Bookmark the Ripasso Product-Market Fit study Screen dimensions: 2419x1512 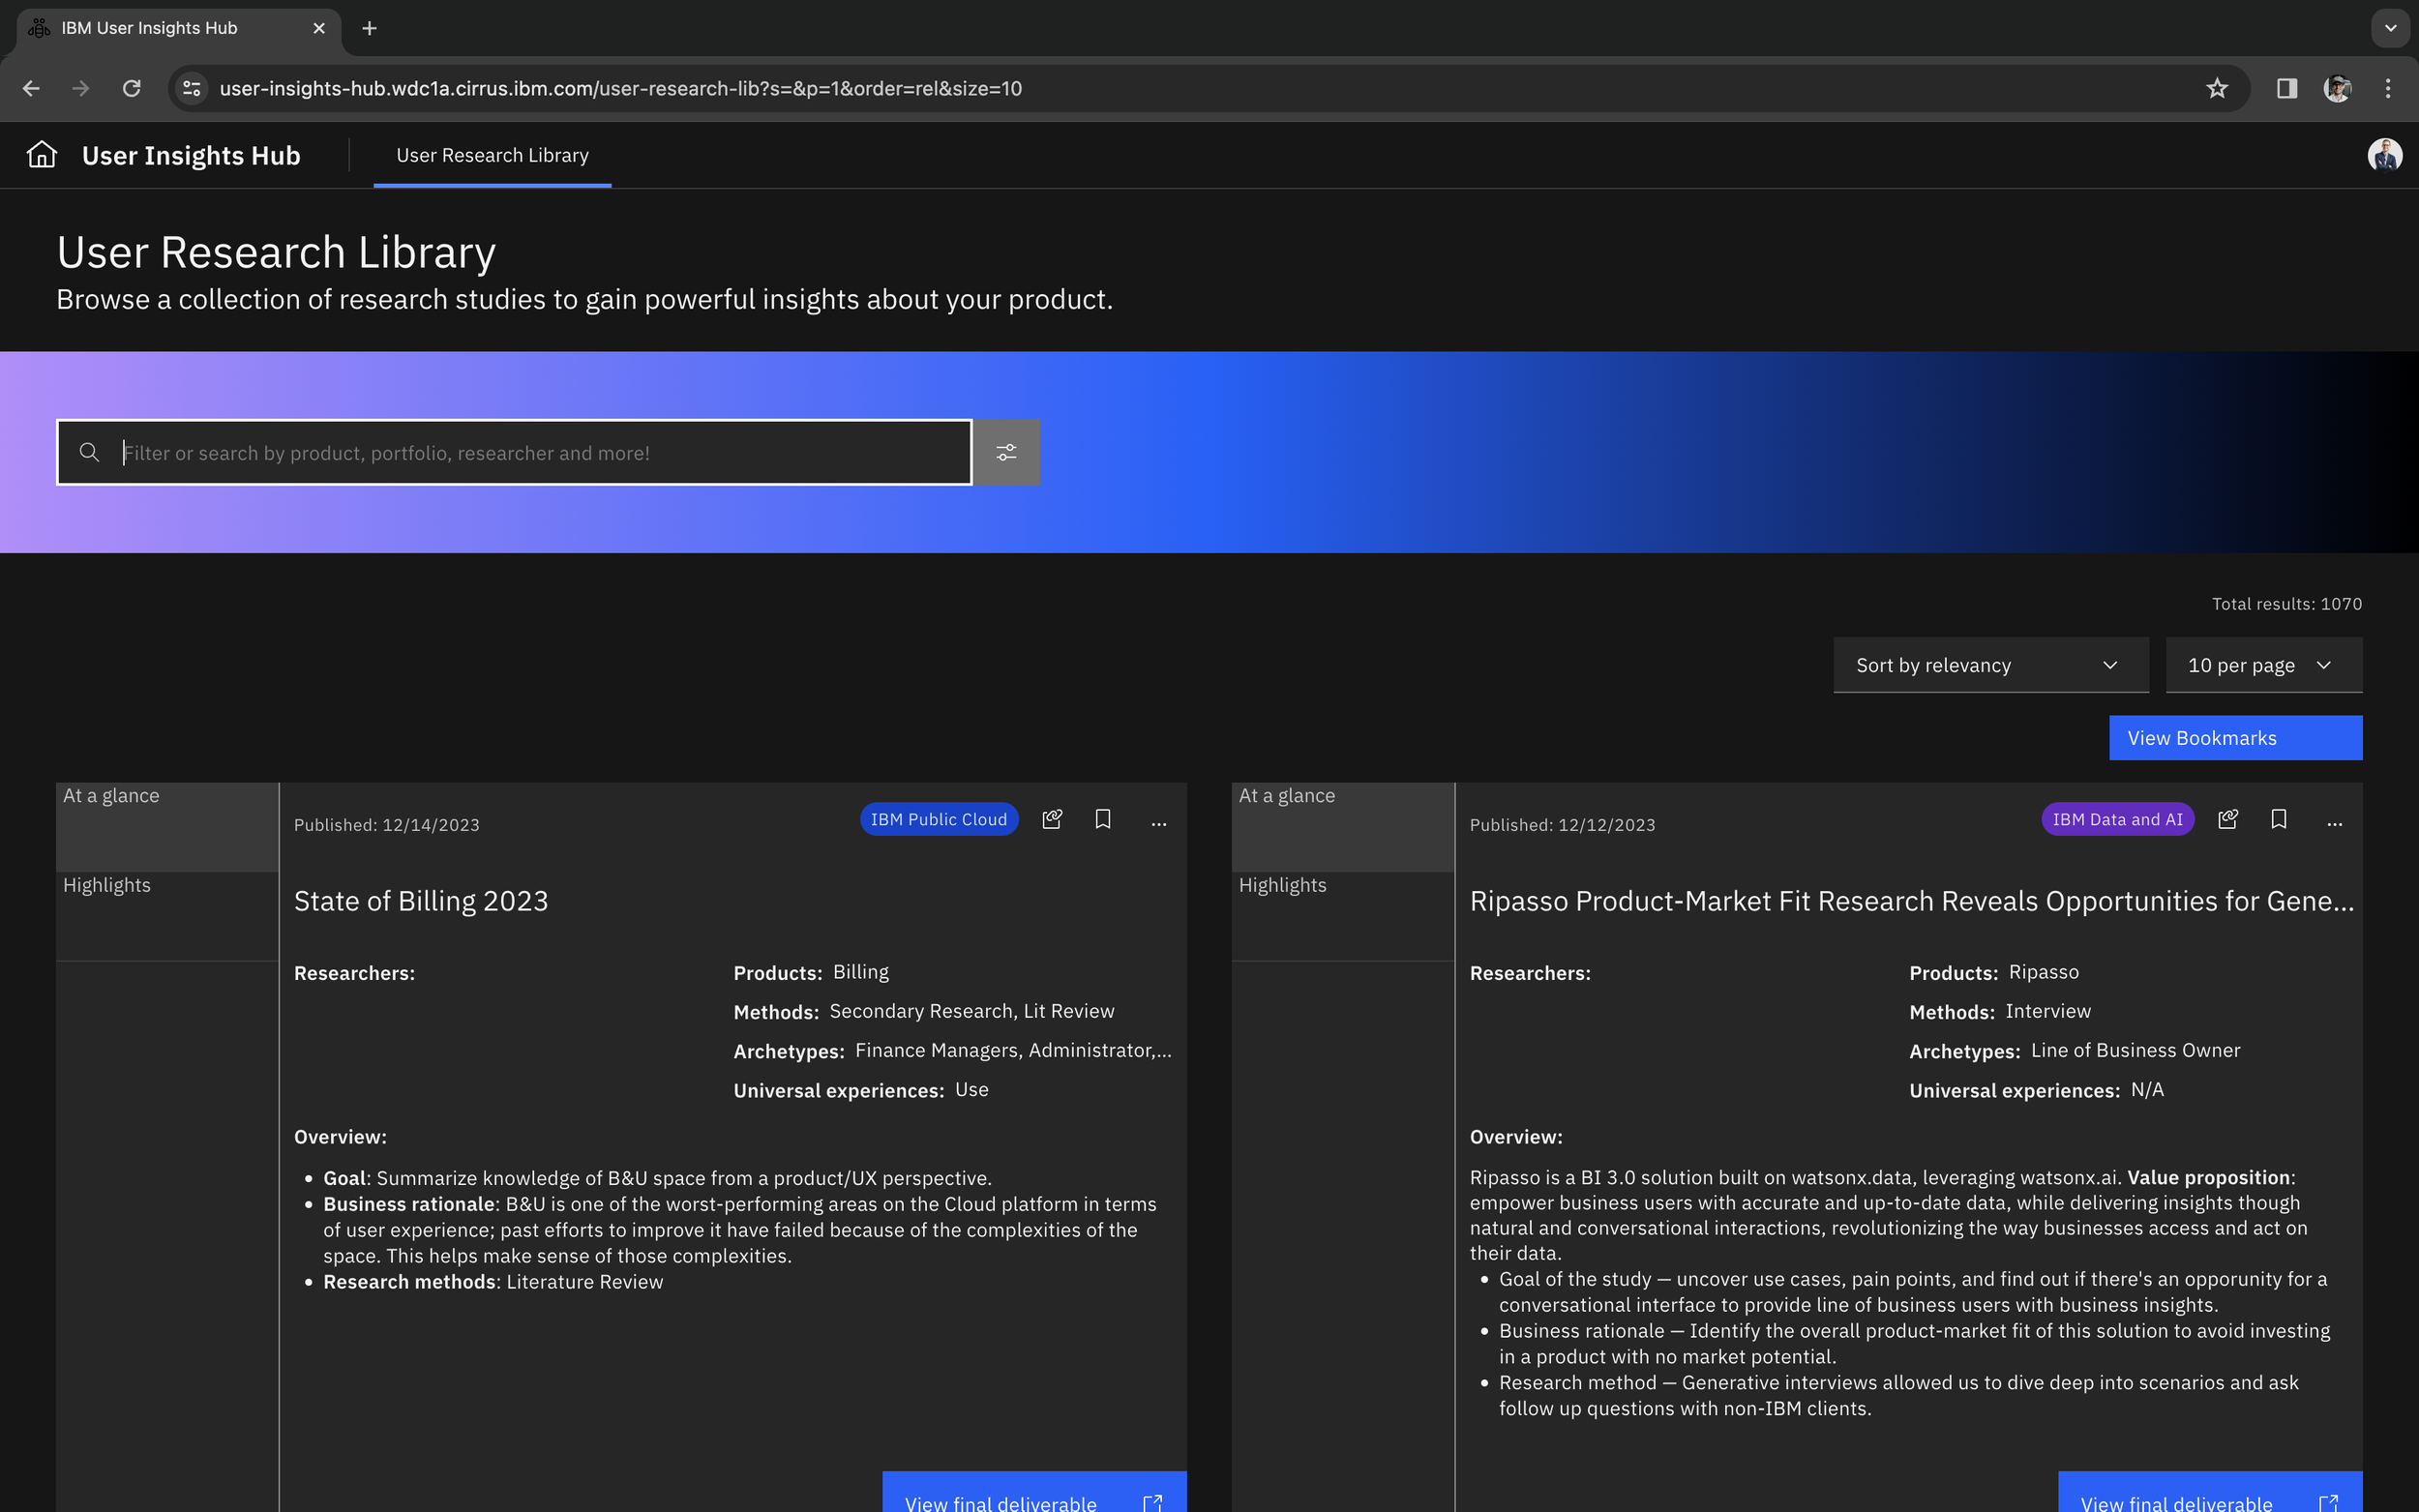(x=2279, y=820)
